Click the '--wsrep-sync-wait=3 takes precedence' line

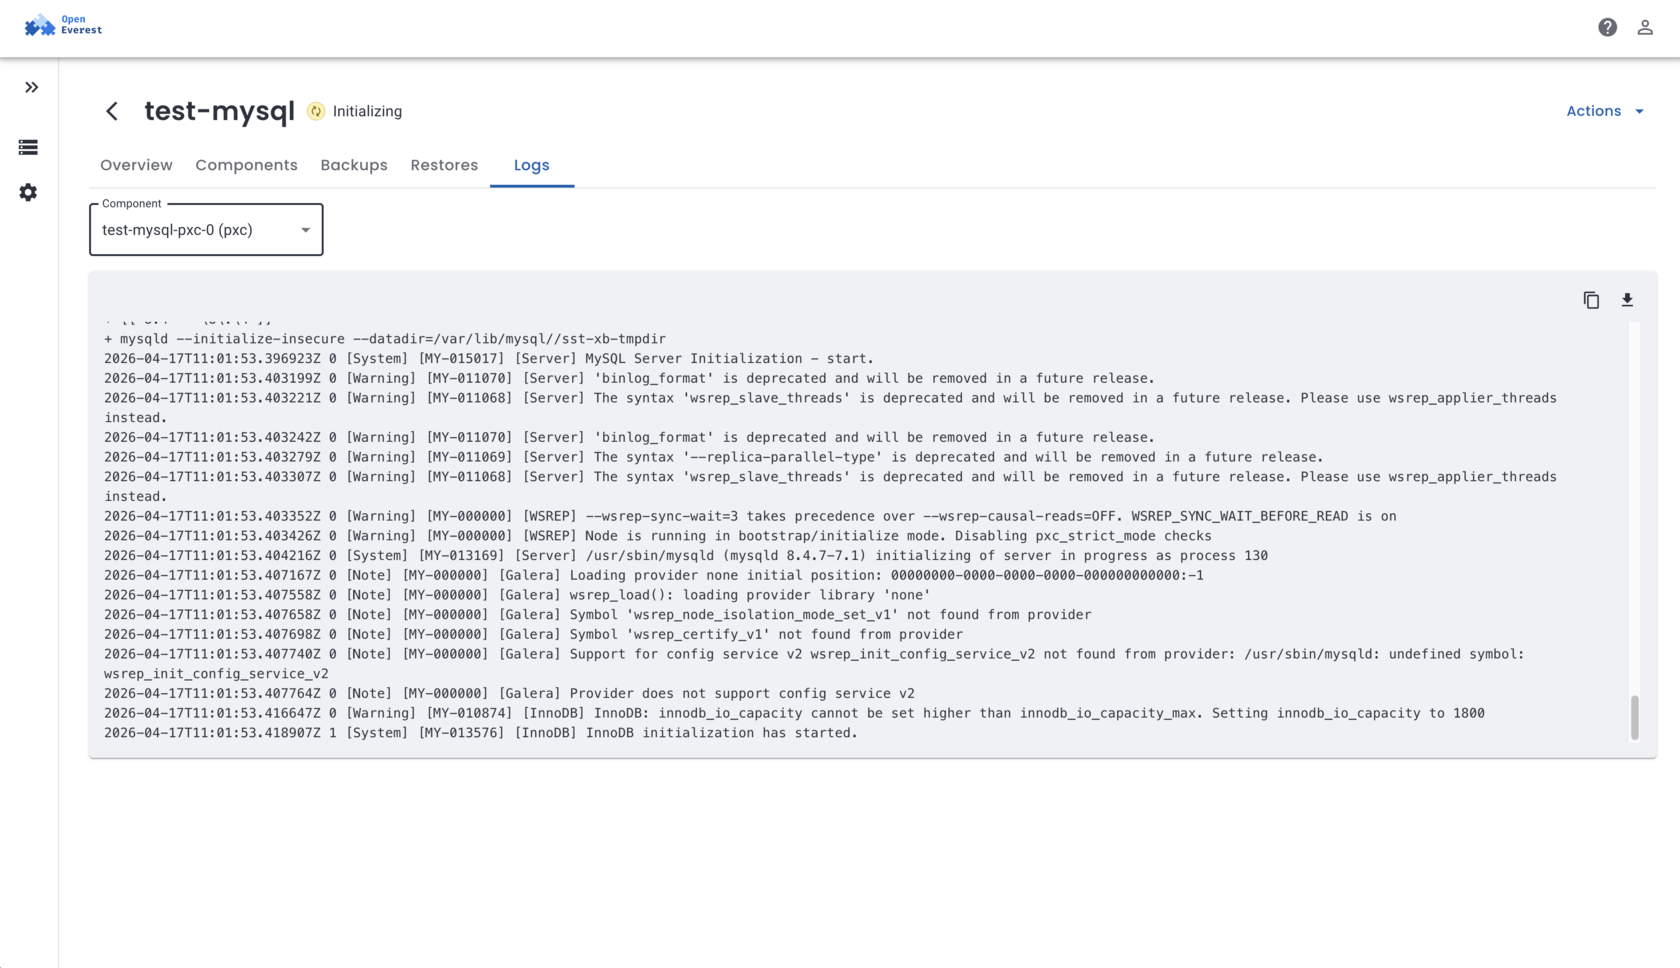[750, 516]
